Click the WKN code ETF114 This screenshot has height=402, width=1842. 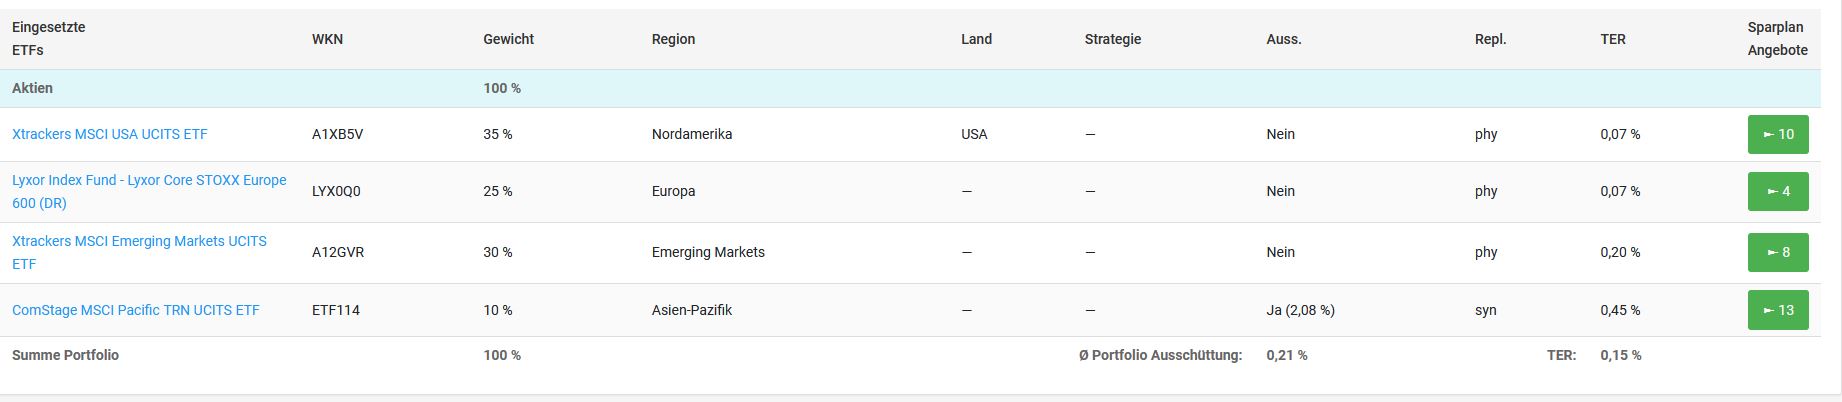click(x=335, y=310)
